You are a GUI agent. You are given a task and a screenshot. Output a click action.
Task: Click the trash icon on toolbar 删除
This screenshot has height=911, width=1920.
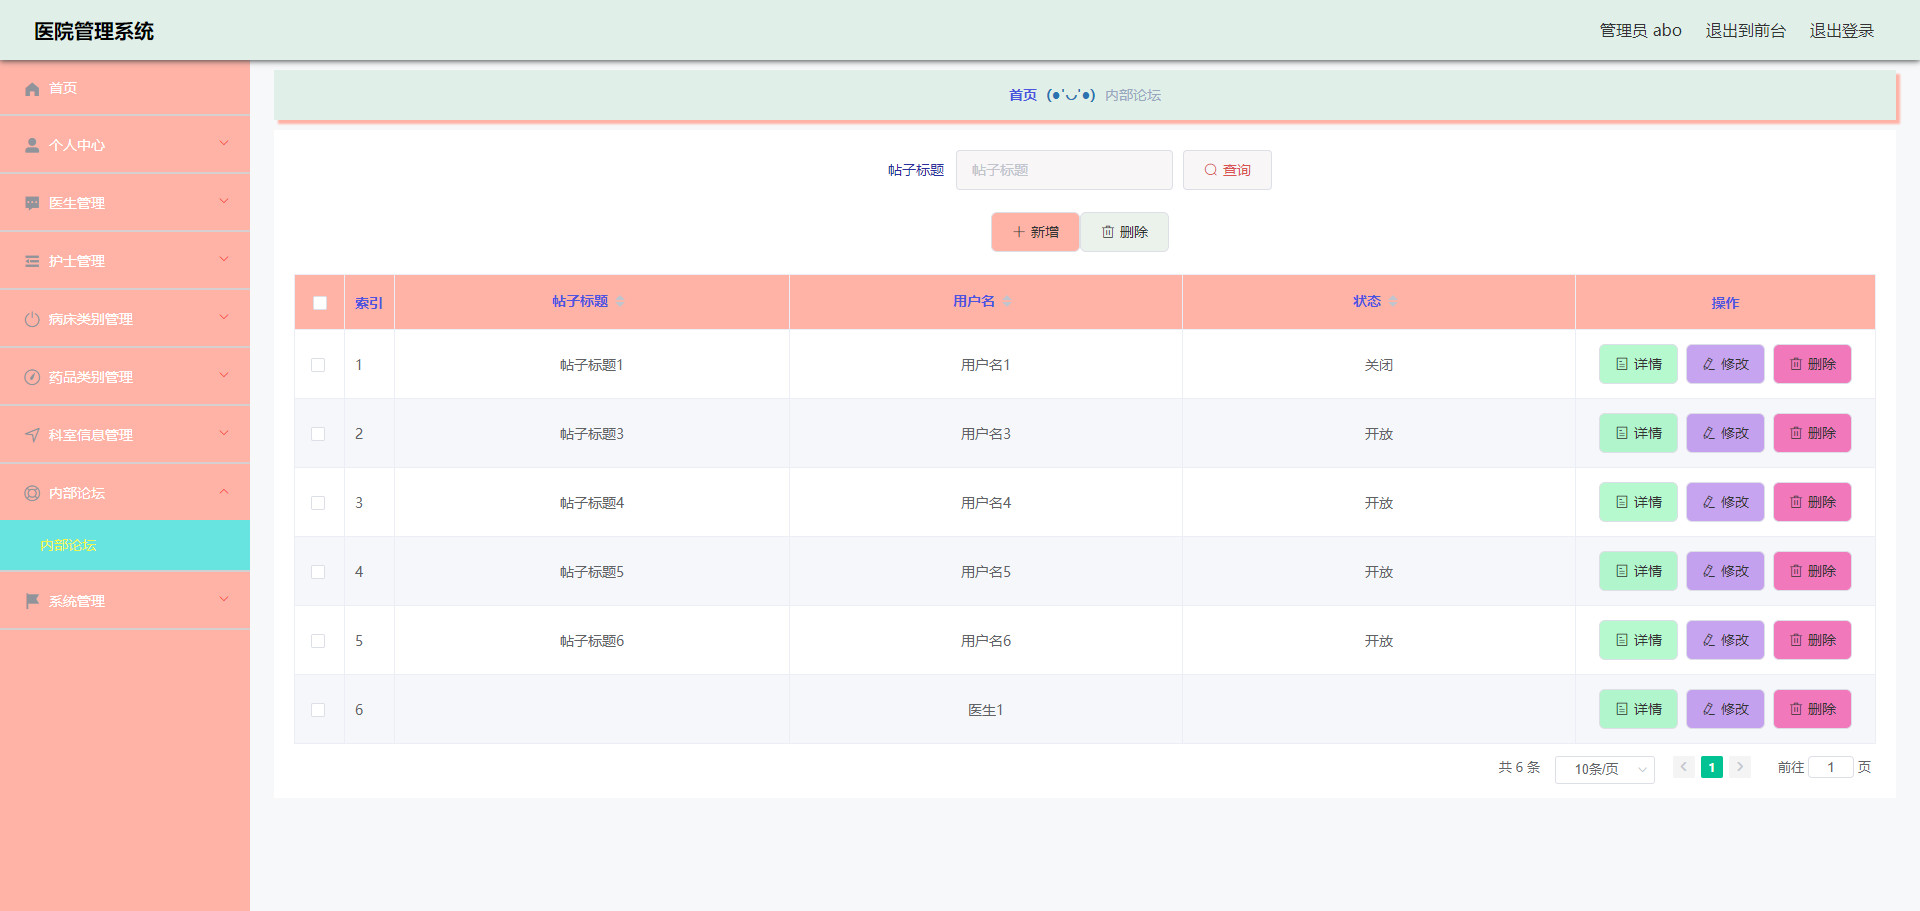[1108, 232]
